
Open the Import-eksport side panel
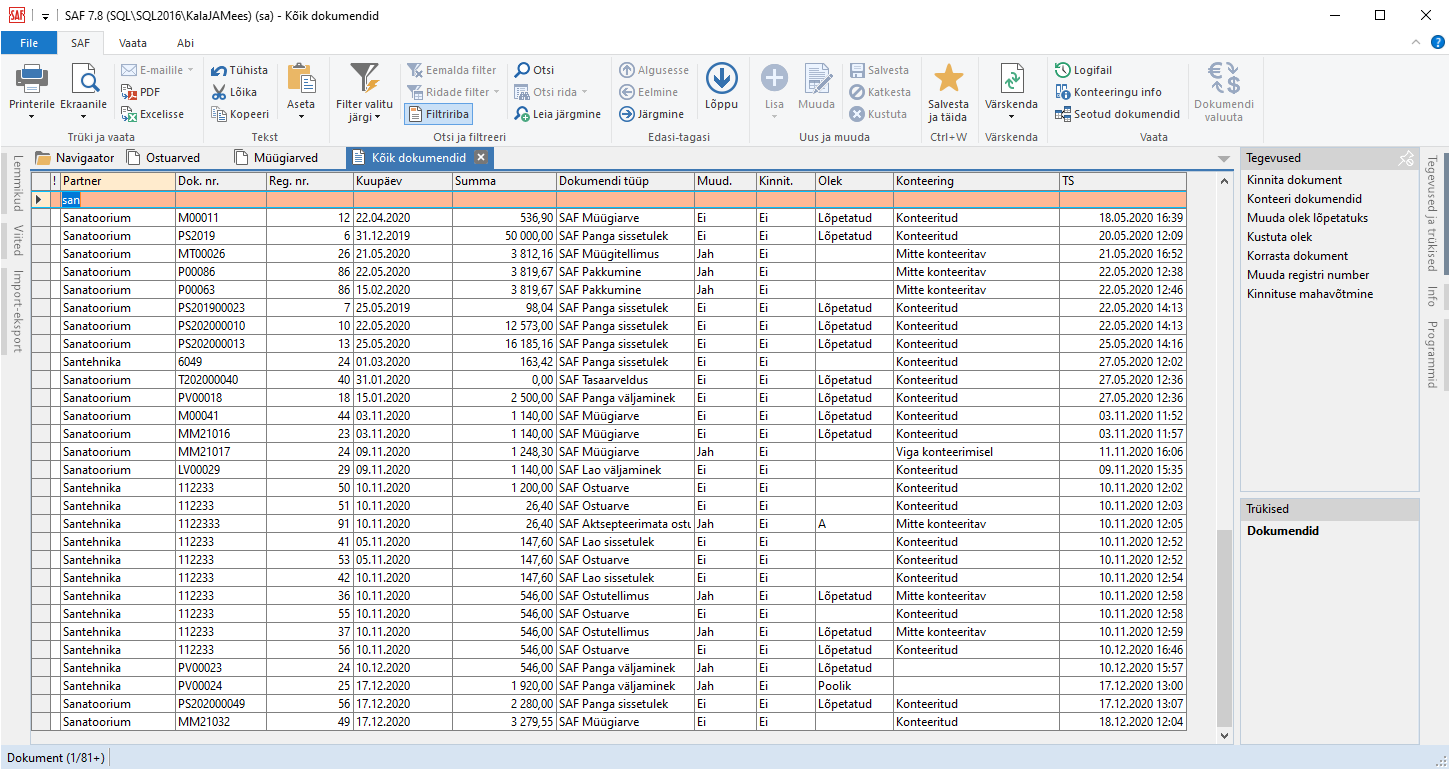[x=16, y=310]
